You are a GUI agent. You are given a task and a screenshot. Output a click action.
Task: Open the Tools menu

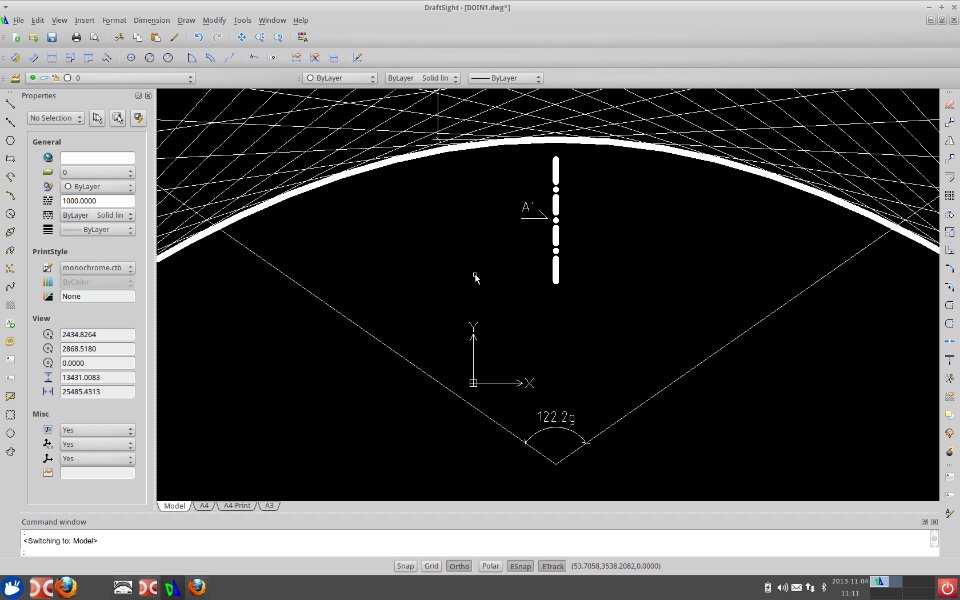tap(242, 20)
